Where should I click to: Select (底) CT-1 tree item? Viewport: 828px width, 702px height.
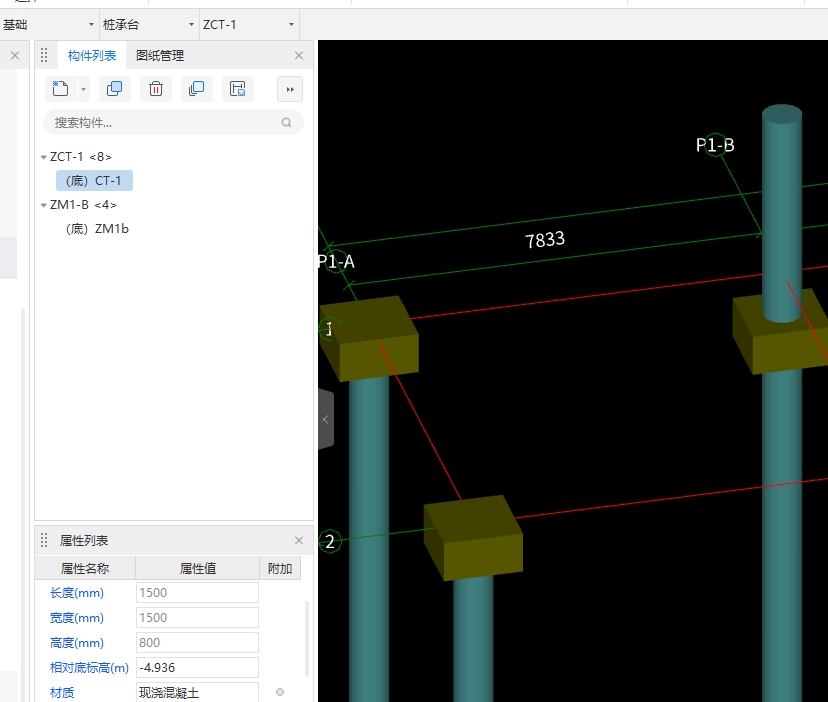tap(95, 181)
